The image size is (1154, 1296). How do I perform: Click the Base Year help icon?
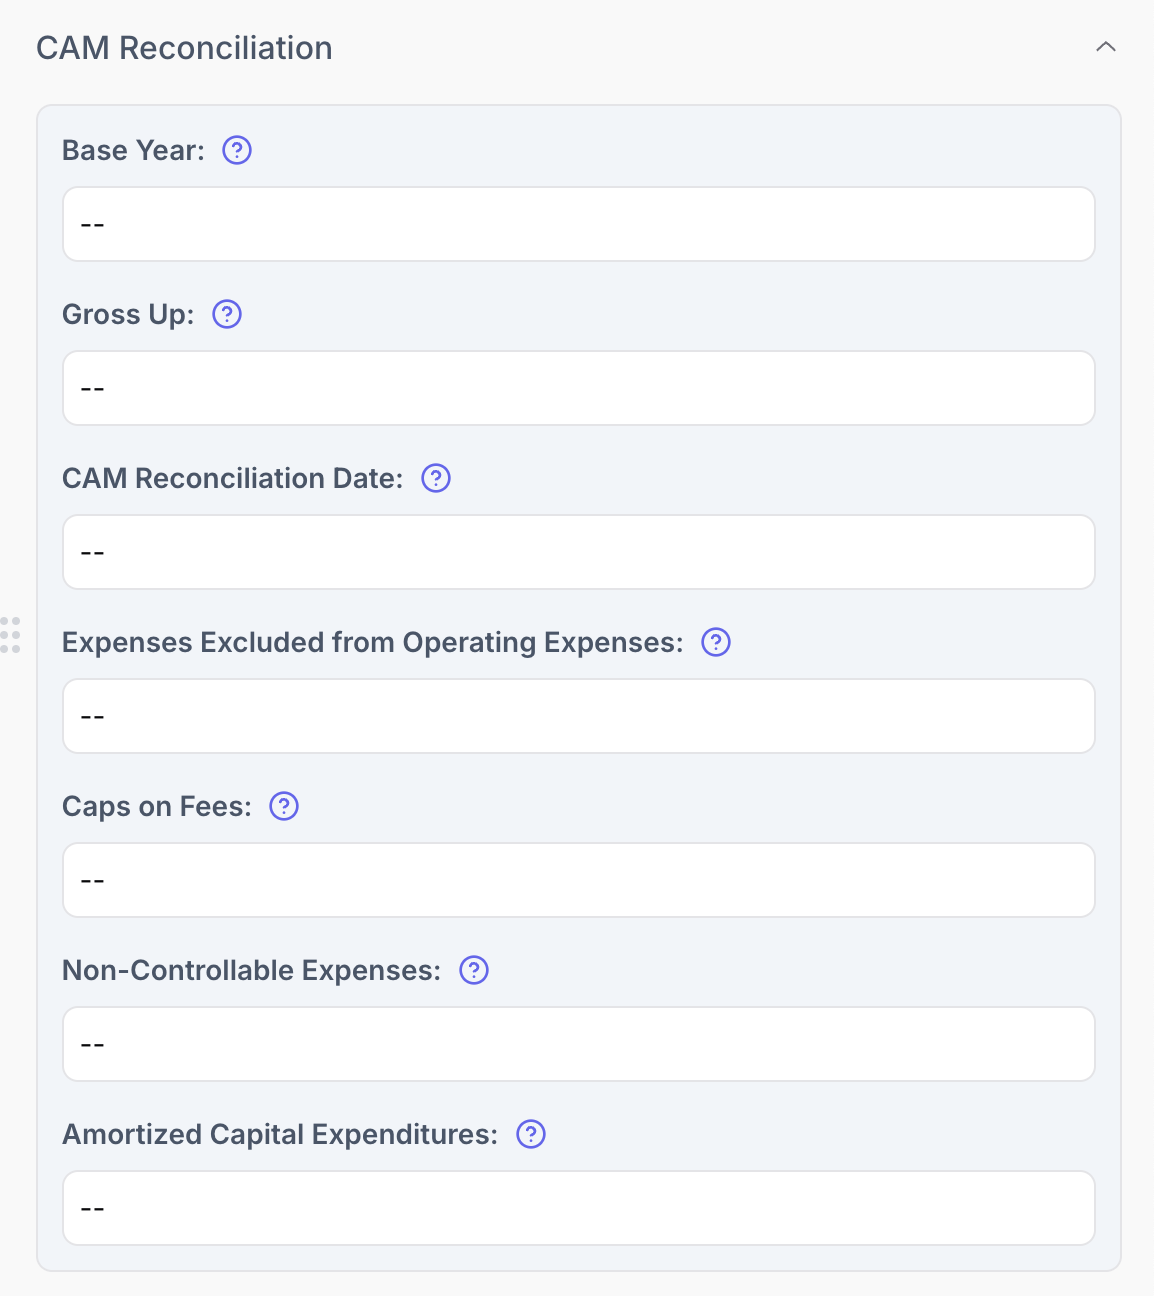237,150
